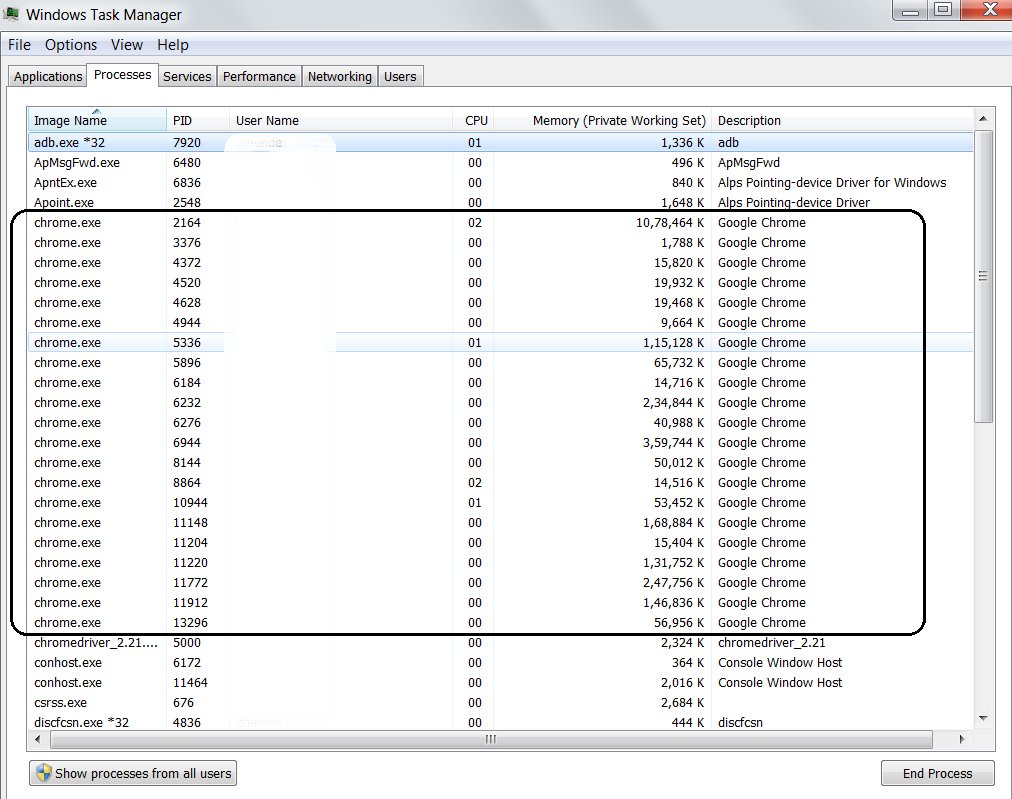1012x799 pixels.
Task: Select chrome.exe with PID 2164
Action: 500,223
